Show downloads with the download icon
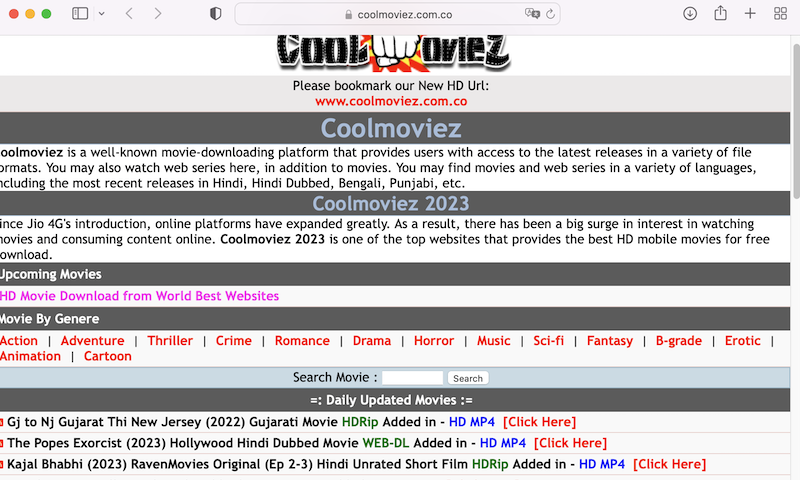The width and height of the screenshot is (800, 480). coord(690,14)
